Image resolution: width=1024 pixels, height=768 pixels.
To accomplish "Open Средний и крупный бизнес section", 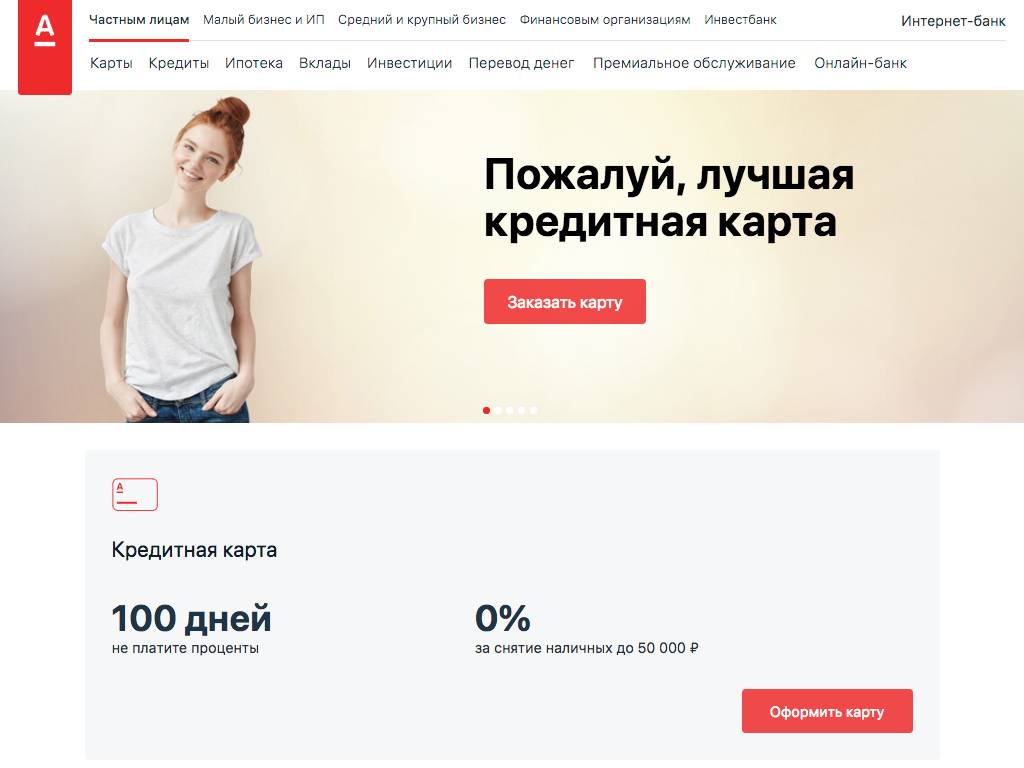I will [x=422, y=20].
